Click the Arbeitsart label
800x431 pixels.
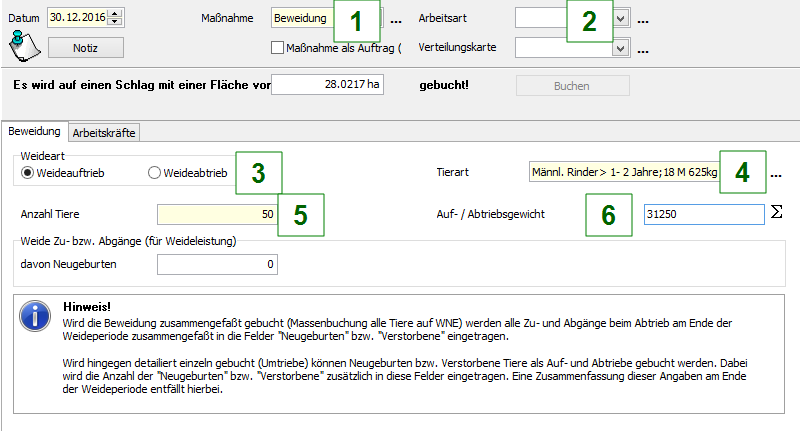(442, 18)
